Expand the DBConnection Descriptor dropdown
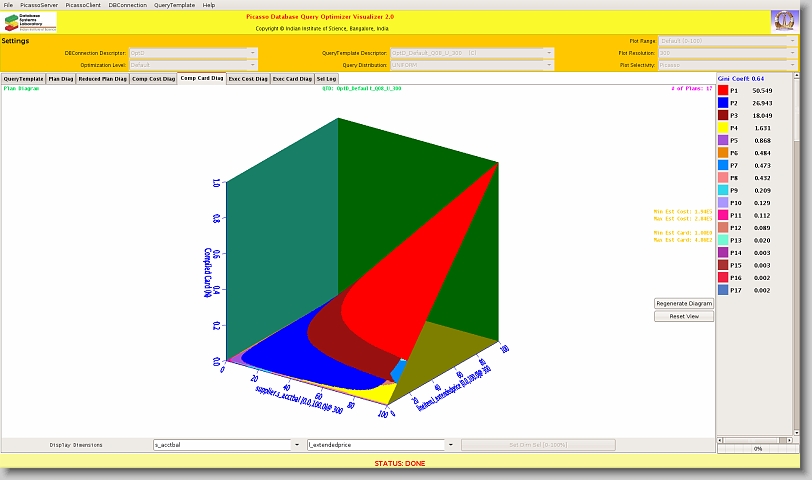The width and height of the screenshot is (812, 480). (x=252, y=52)
